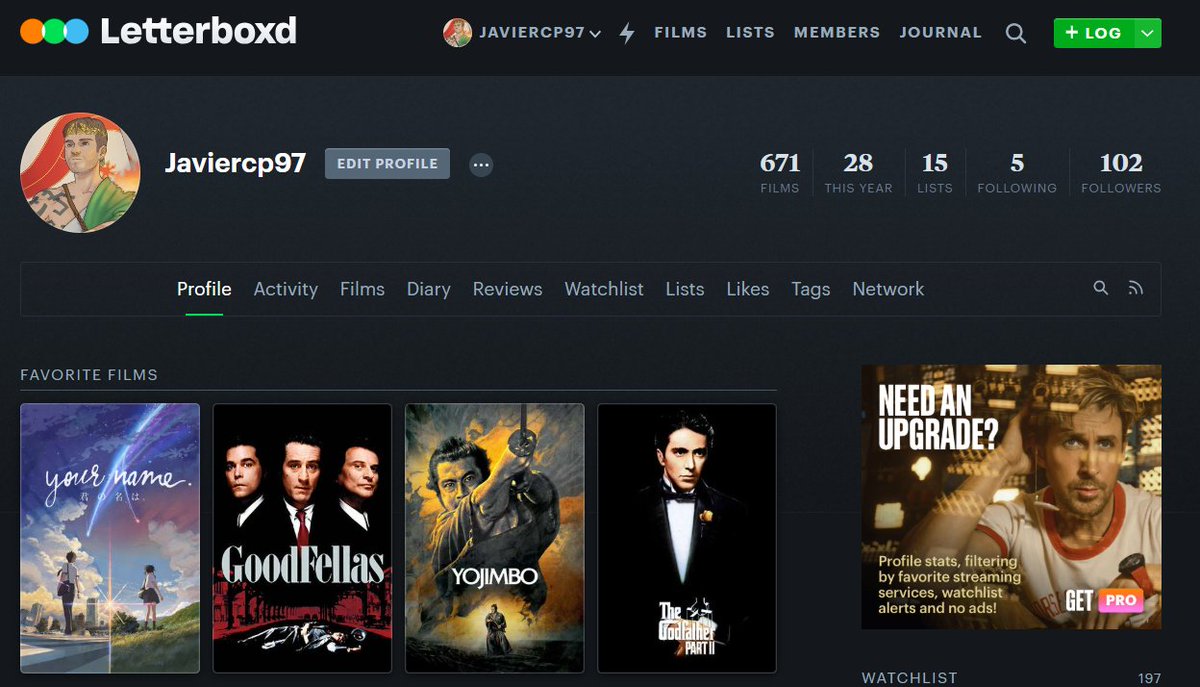
Task: Click the 671 Films stat
Action: (780, 172)
